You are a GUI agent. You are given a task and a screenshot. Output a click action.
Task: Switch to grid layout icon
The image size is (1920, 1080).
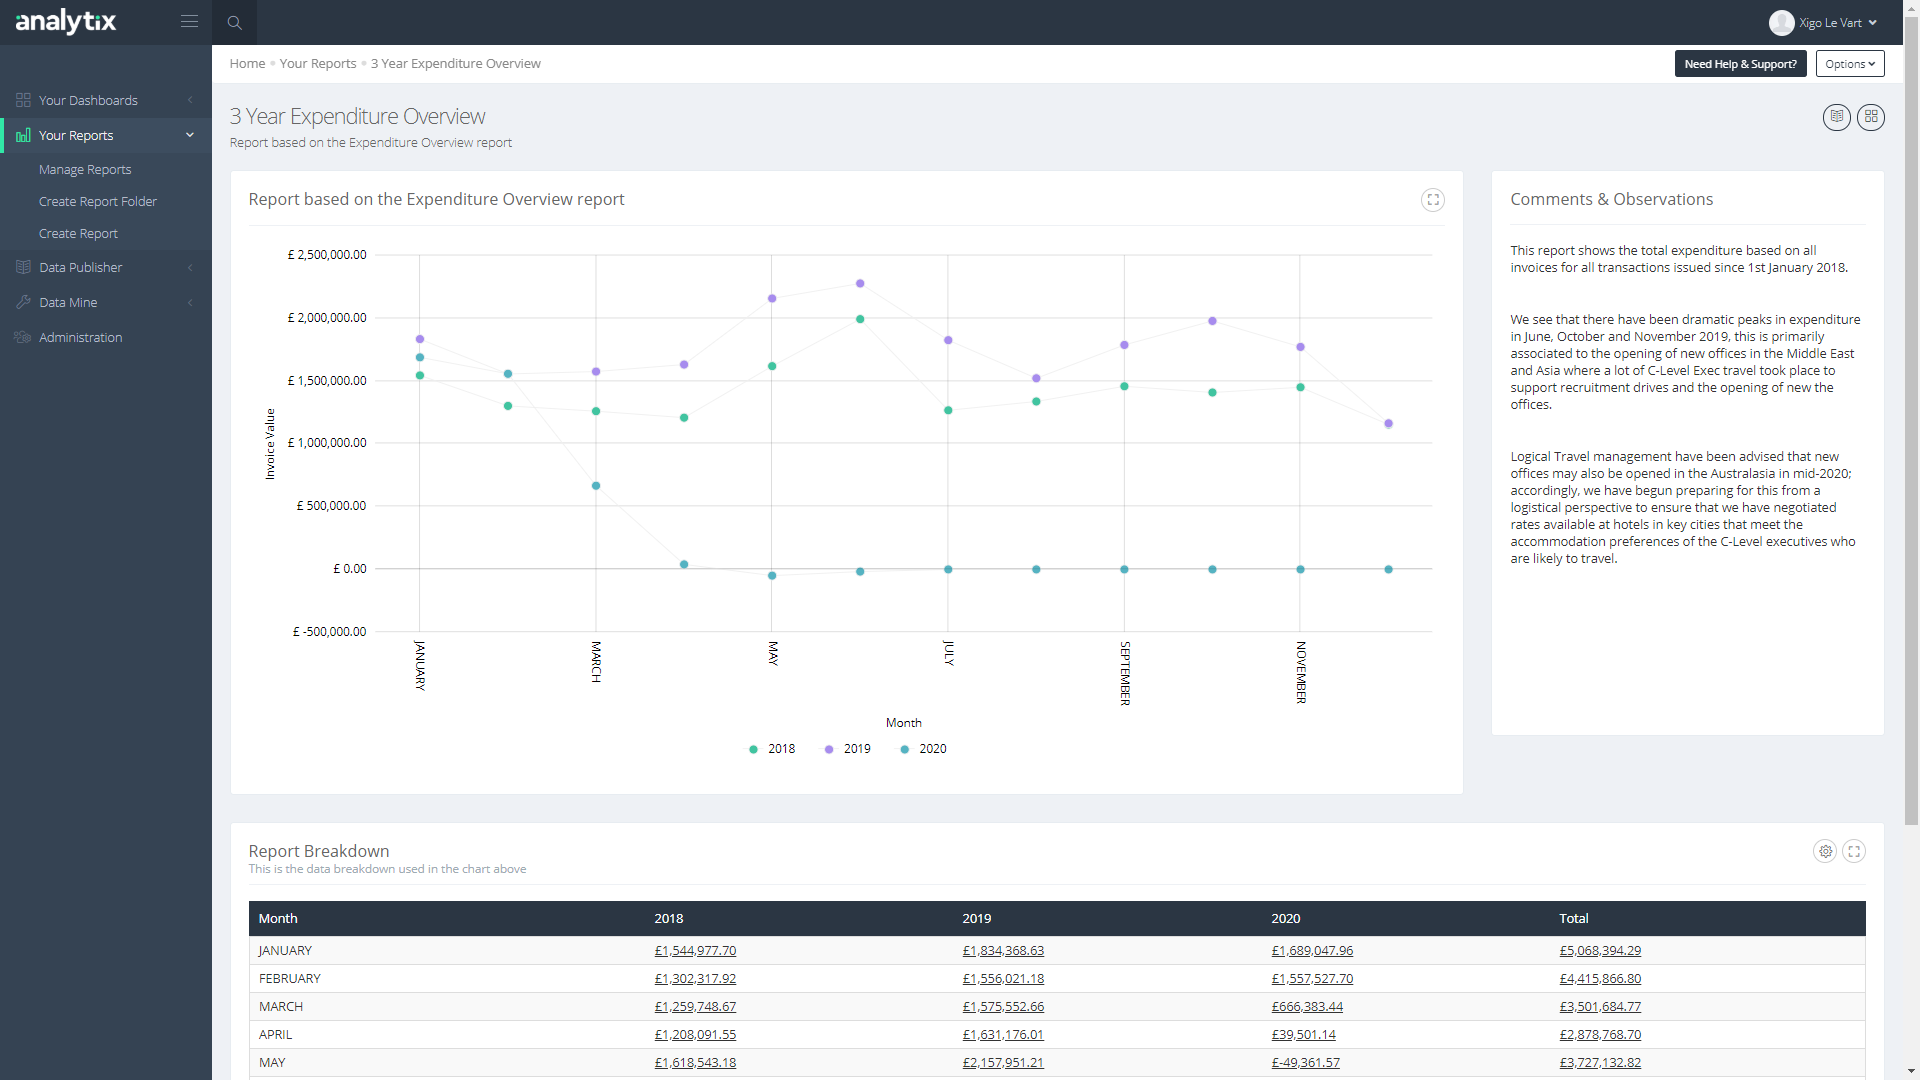click(x=1871, y=117)
